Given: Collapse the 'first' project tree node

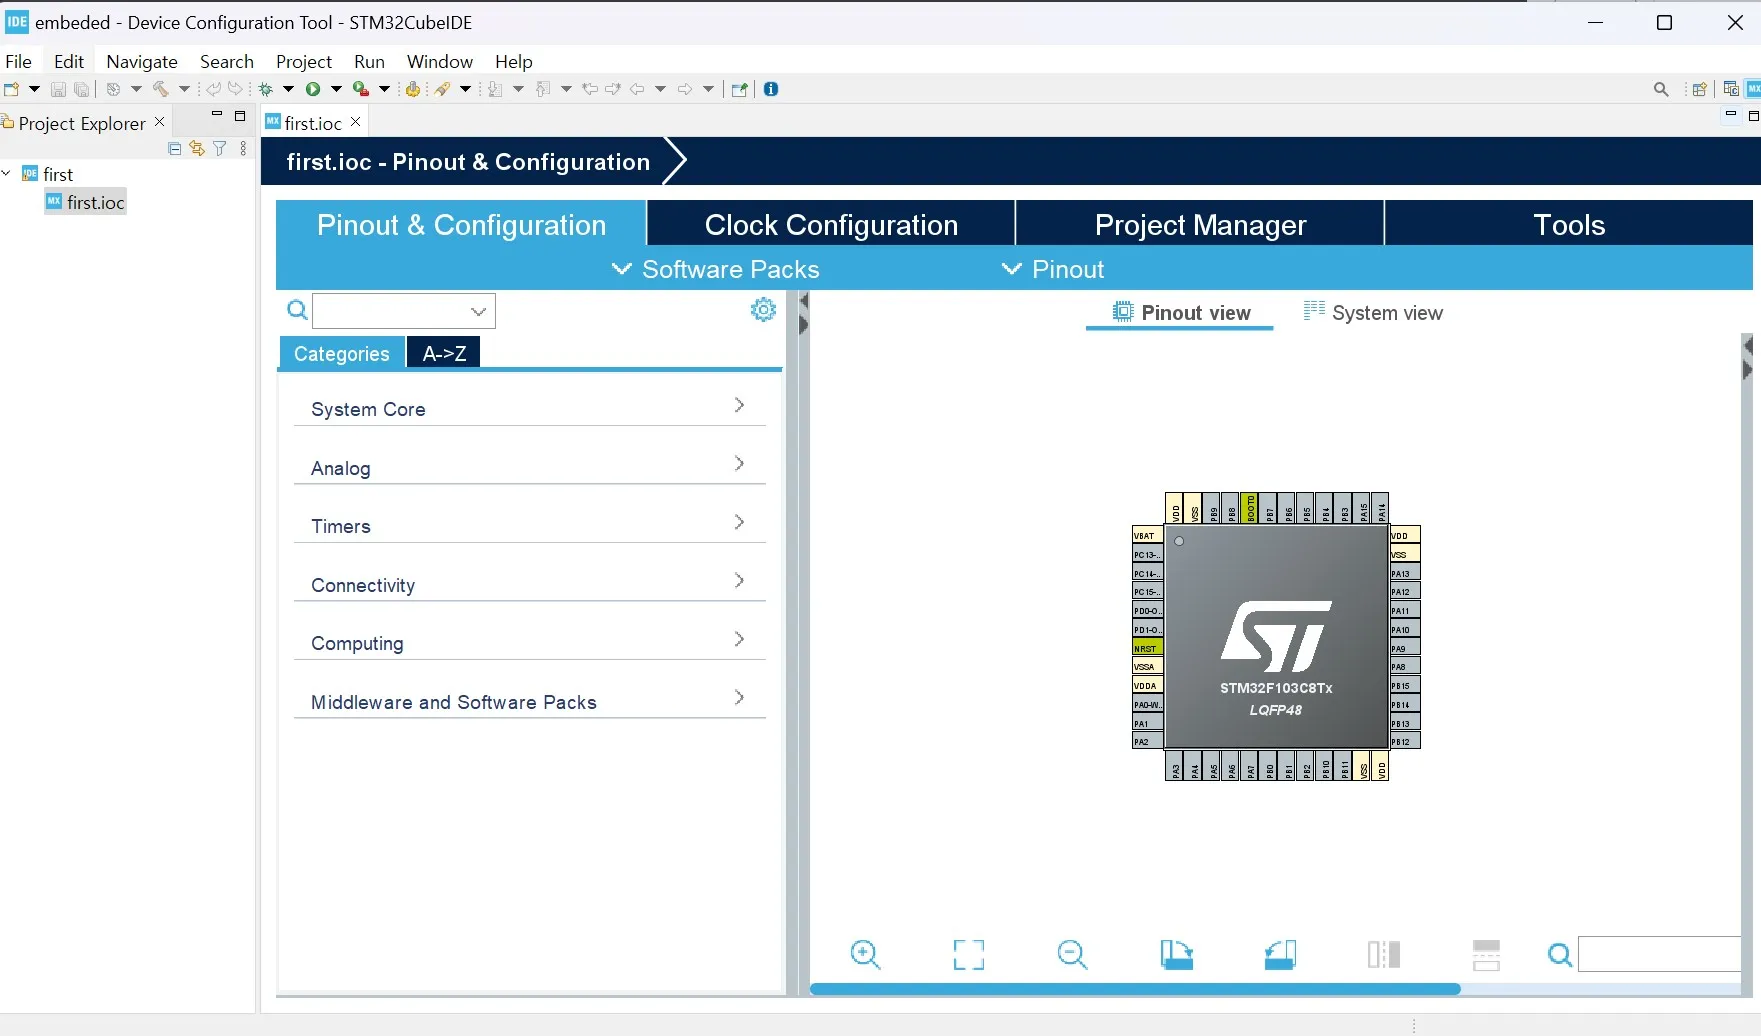Looking at the screenshot, I should tap(7, 173).
